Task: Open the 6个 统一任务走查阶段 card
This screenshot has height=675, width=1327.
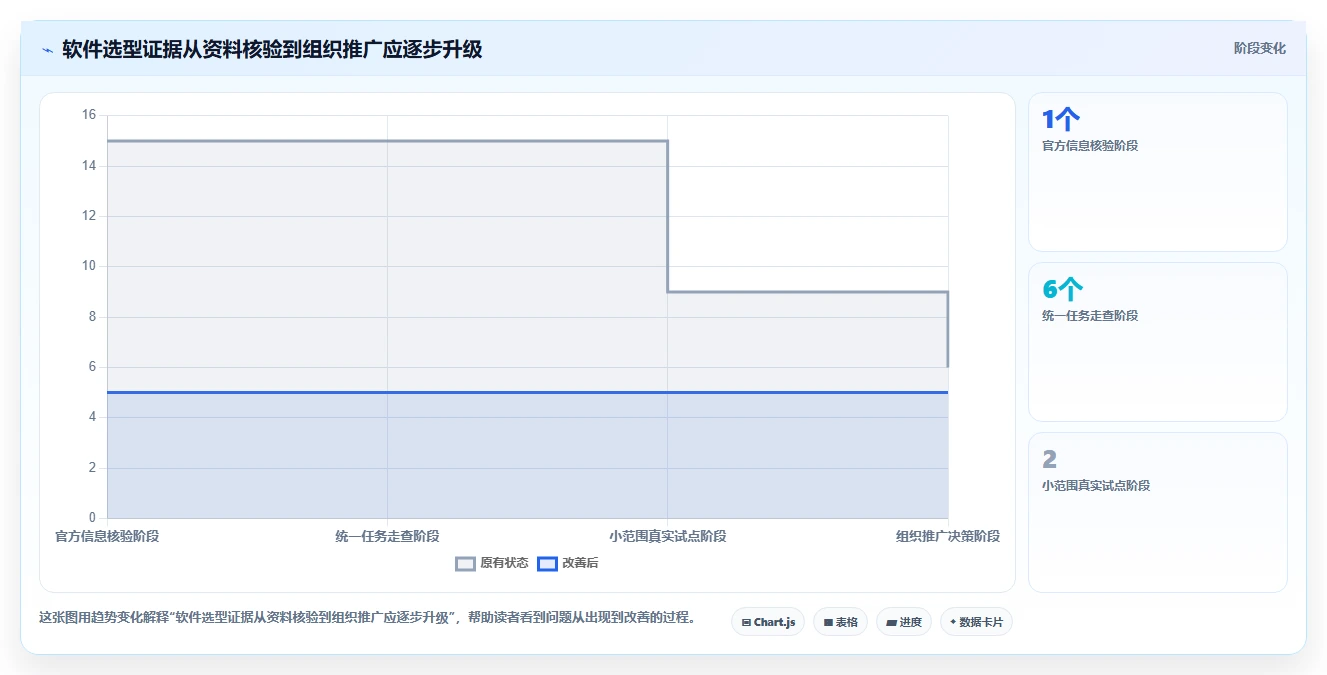Action: 1158,342
